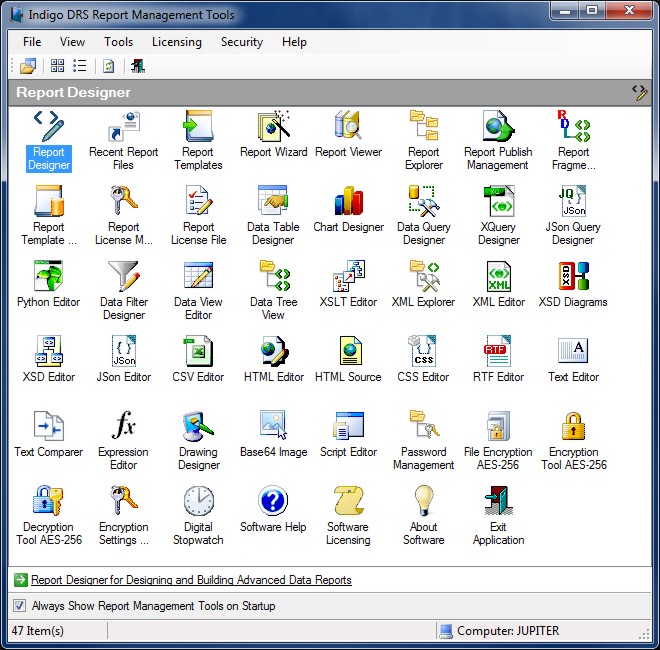Open the CSS Editor
The height and width of the screenshot is (650, 660).
coord(423,360)
